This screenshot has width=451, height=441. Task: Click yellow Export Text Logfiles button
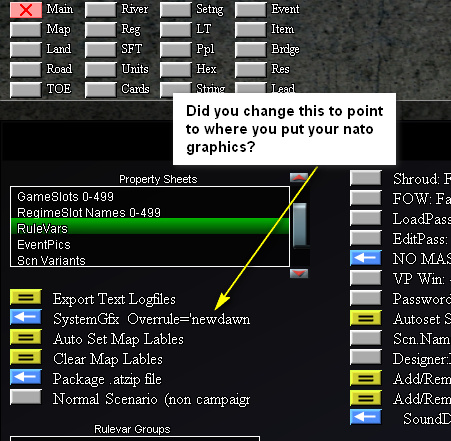click(x=26, y=297)
